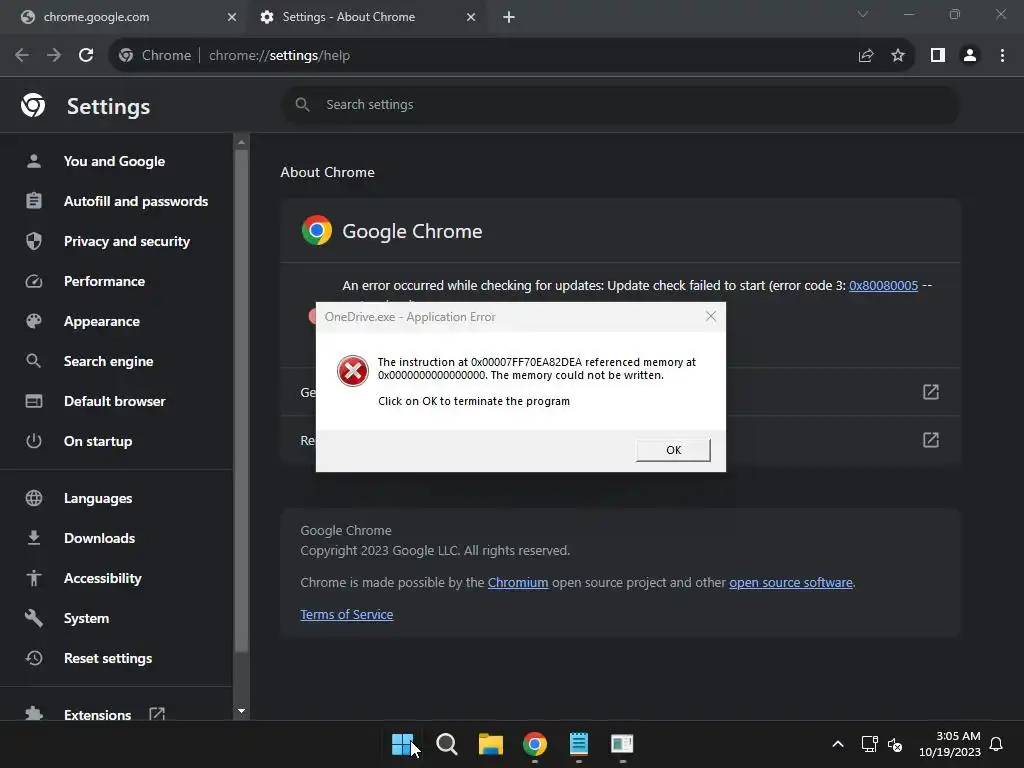The width and height of the screenshot is (1024, 768).
Task: Click the palette icon beside Appearance
Action: [x=34, y=321]
